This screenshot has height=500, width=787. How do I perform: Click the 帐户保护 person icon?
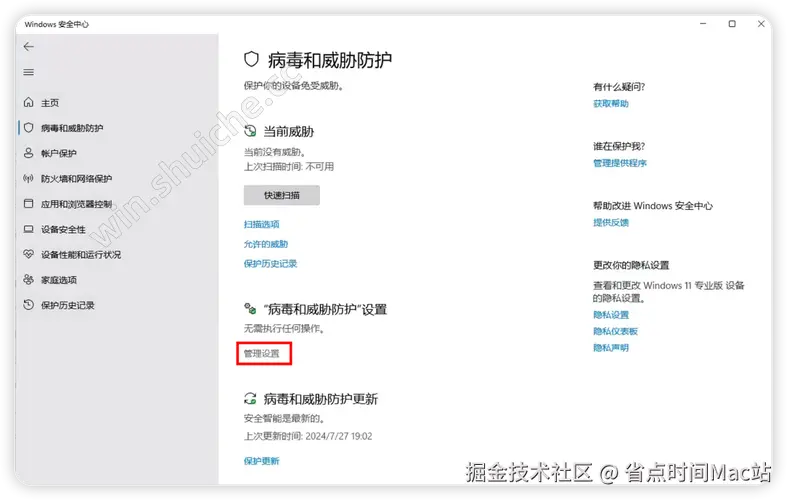[x=29, y=153]
